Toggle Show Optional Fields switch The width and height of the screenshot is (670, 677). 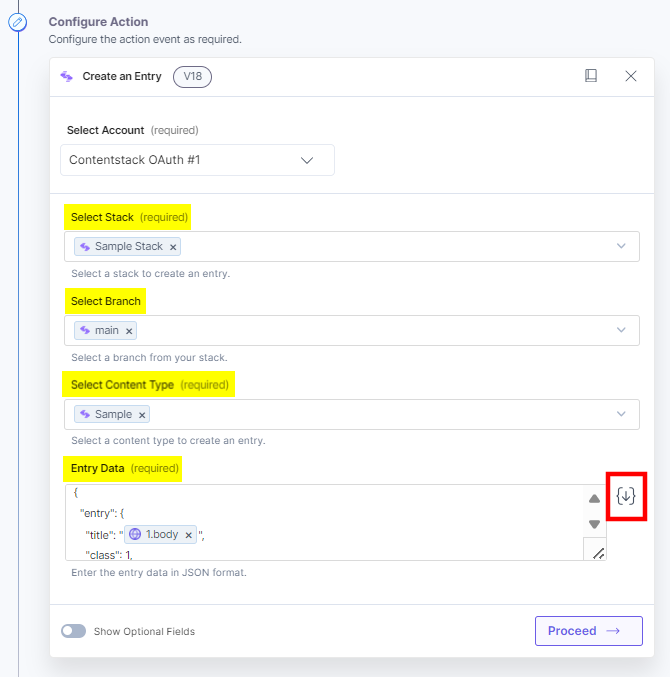point(73,631)
